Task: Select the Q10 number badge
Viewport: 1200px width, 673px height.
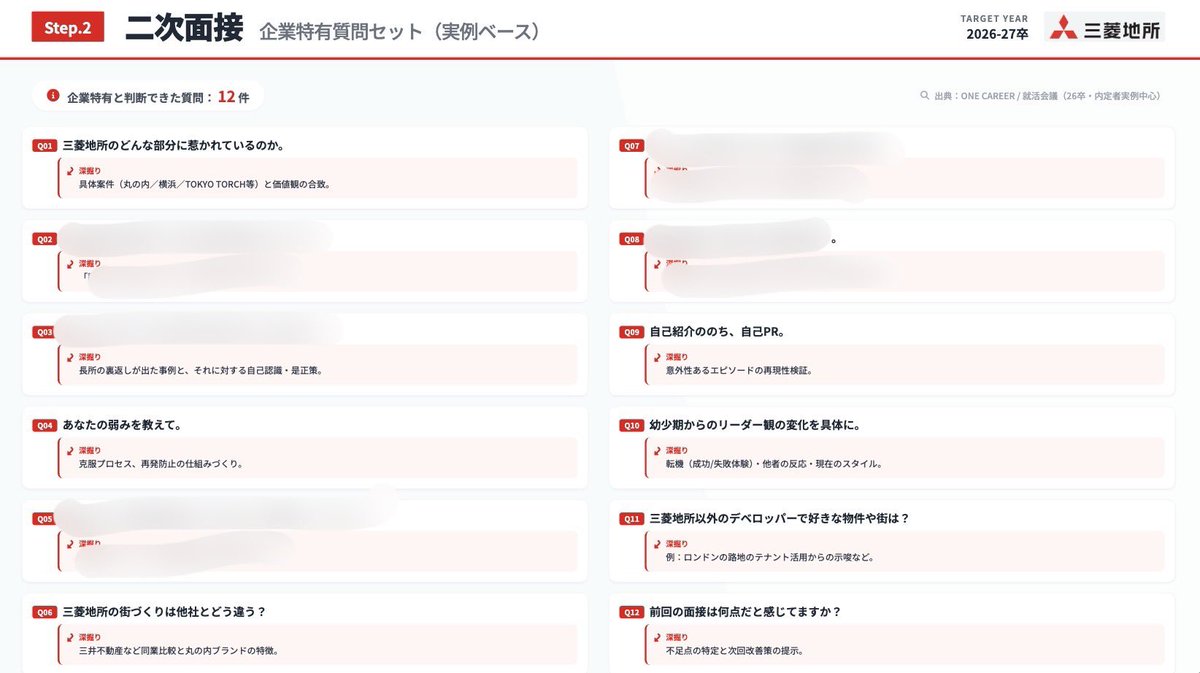Action: pos(631,425)
